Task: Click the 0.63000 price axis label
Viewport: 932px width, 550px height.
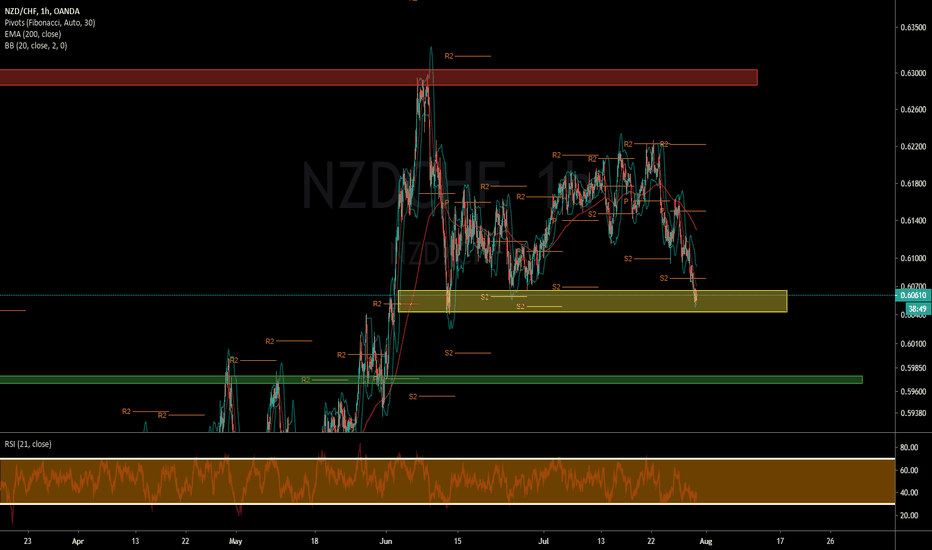Action: [x=913, y=73]
